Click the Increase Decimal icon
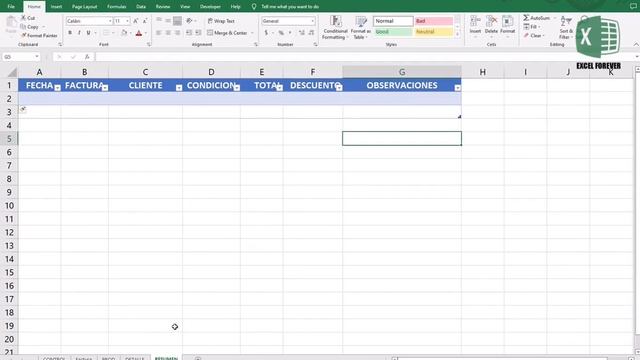640x360 pixels. coord(302,33)
